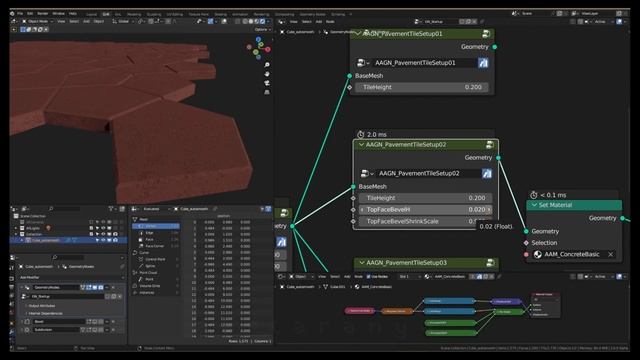Toggle camera view icon in viewport
Screen dimensions: 640x360
click(x=267, y=83)
